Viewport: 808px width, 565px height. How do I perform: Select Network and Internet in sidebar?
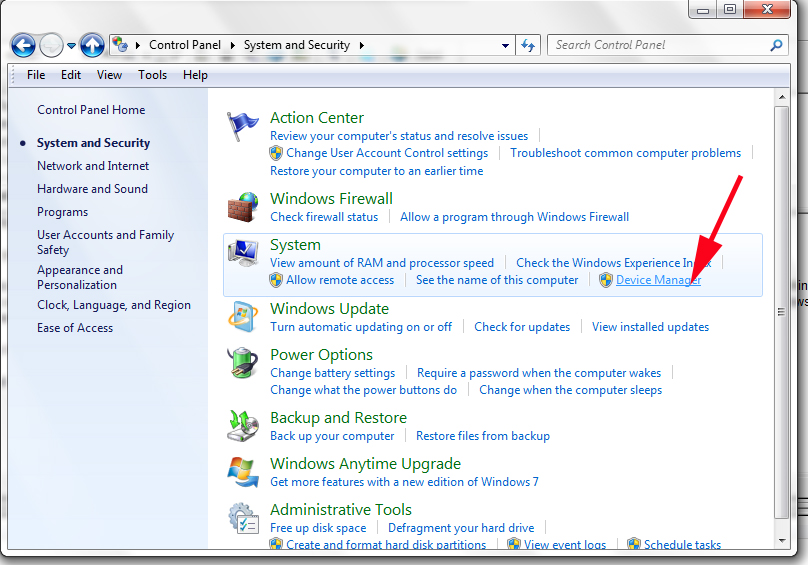tap(93, 166)
